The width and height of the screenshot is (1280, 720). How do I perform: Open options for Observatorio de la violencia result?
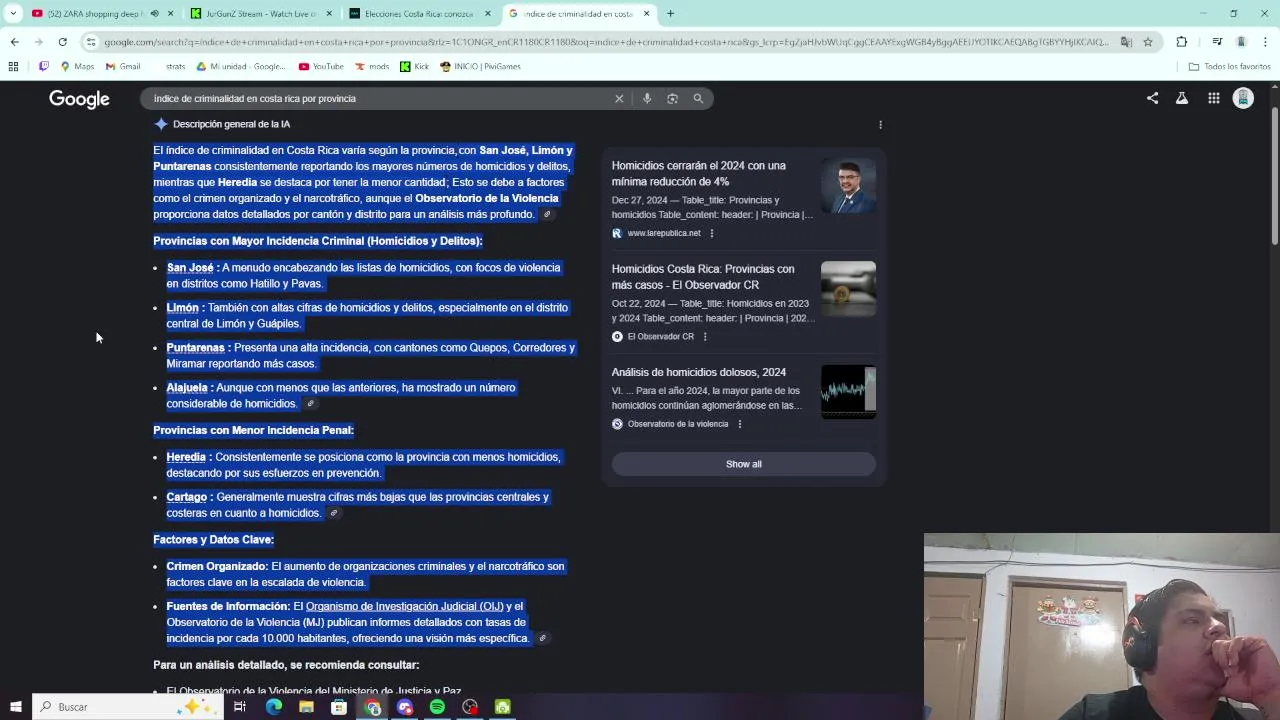(x=740, y=424)
